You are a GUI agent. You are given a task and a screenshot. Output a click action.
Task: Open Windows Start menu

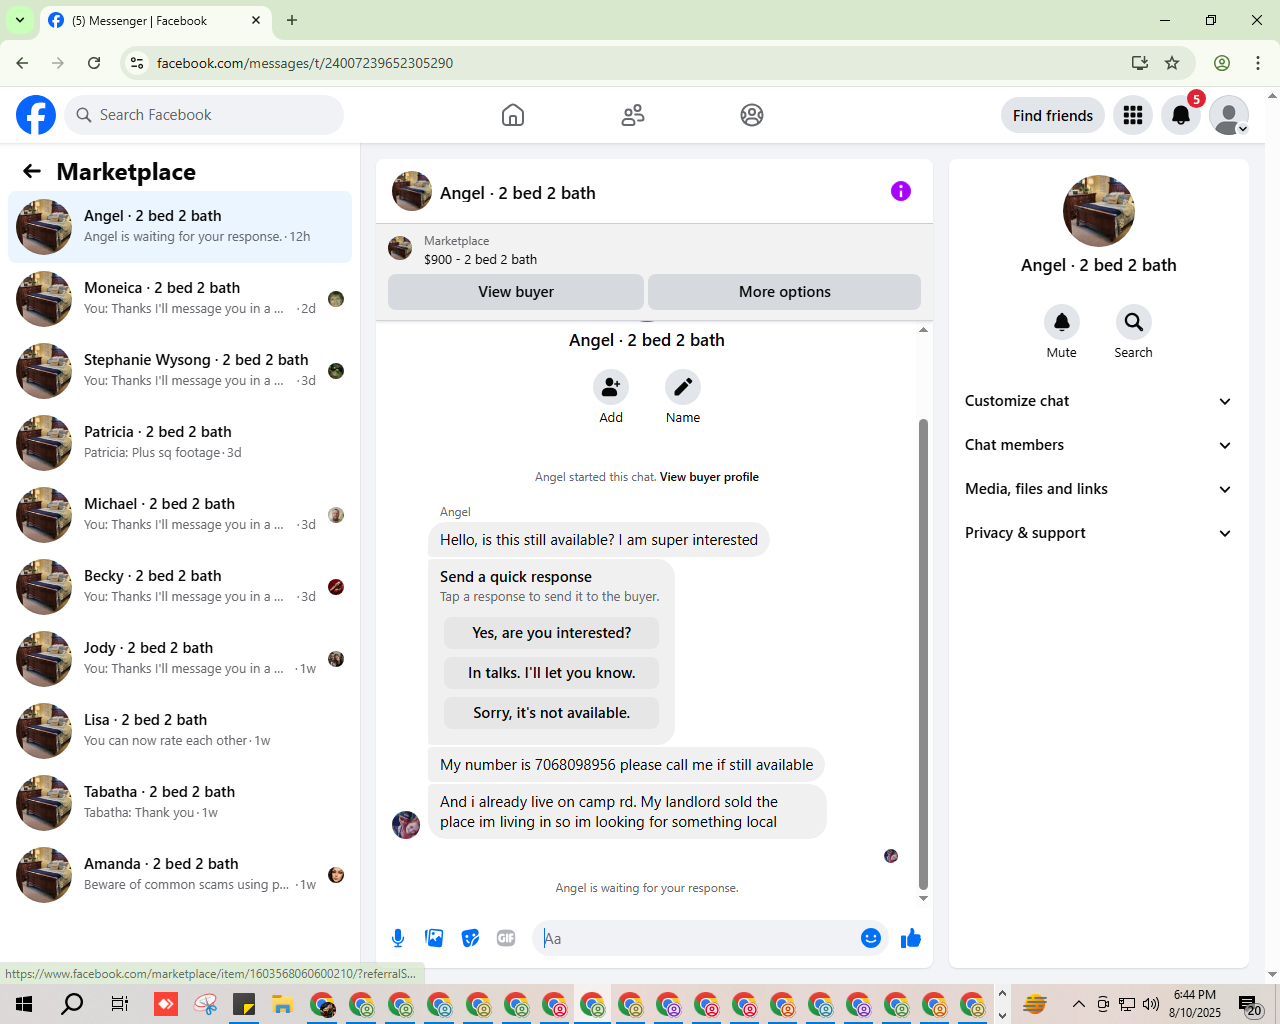click(24, 1004)
